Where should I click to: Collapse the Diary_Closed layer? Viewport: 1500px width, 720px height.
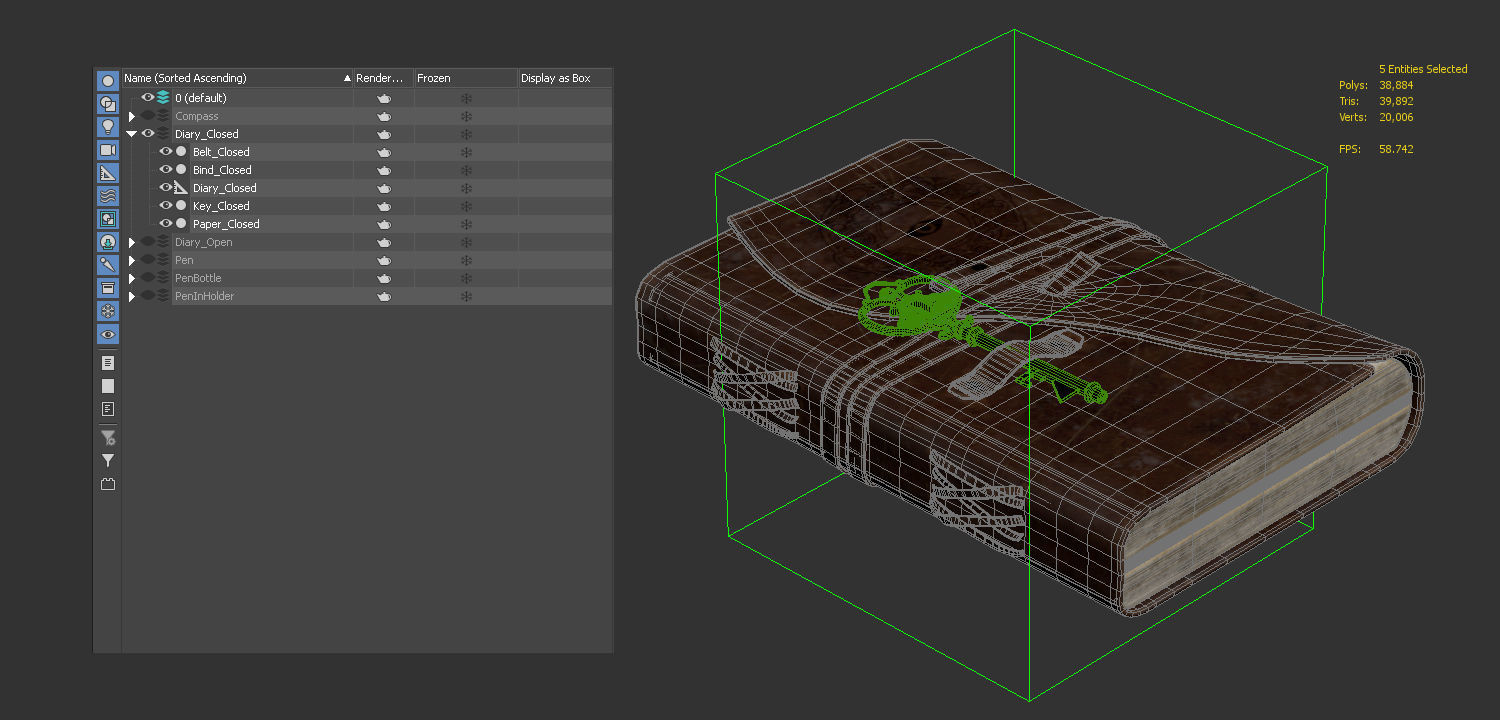click(132, 134)
